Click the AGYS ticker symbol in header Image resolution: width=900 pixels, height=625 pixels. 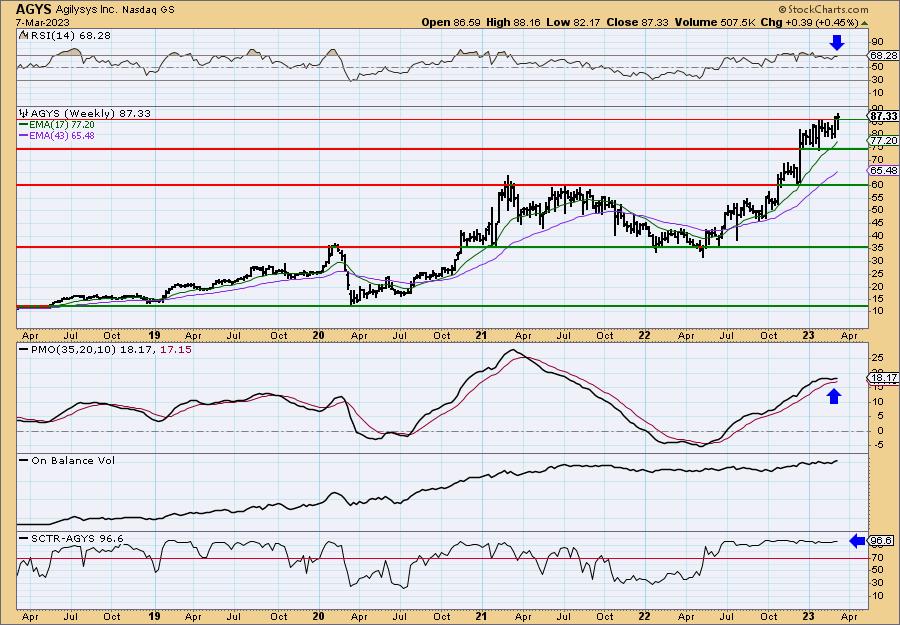pos(34,9)
